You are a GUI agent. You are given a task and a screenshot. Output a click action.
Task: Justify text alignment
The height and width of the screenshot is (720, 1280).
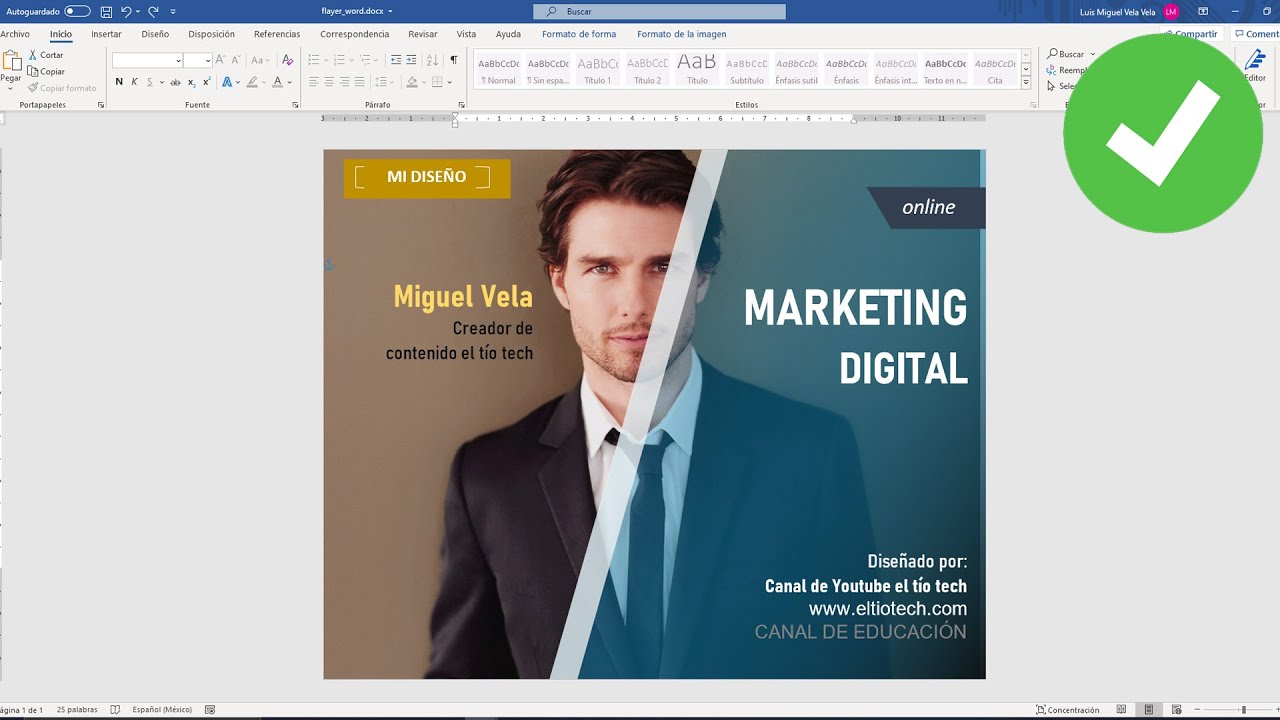360,82
